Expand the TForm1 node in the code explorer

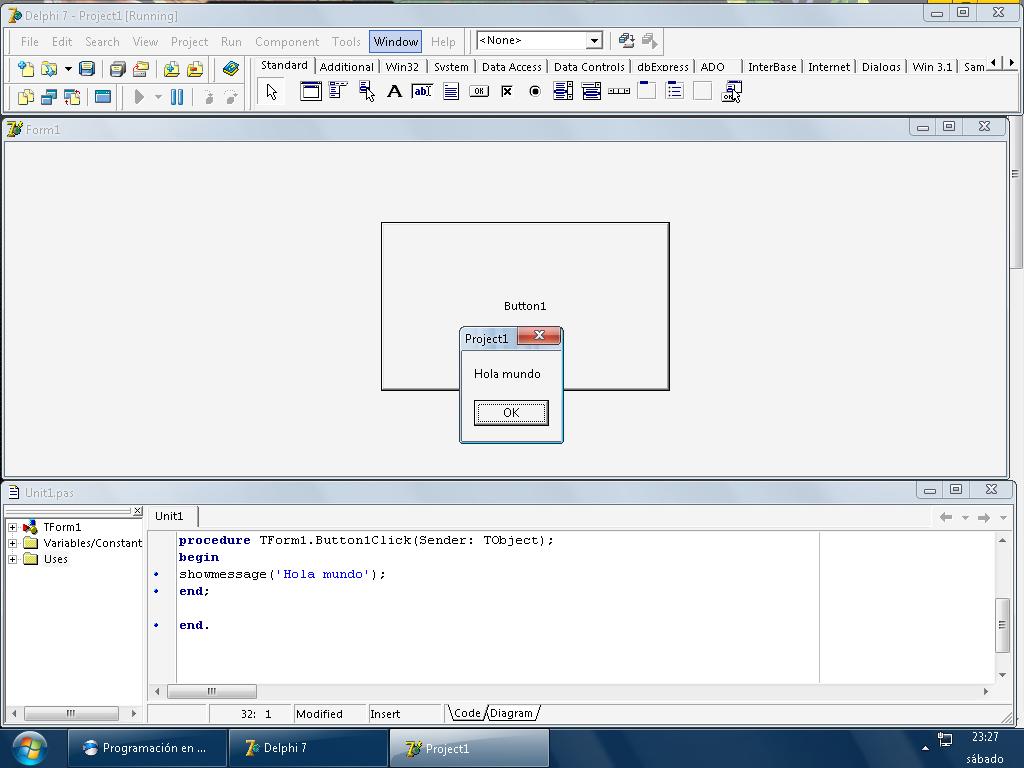point(10,526)
